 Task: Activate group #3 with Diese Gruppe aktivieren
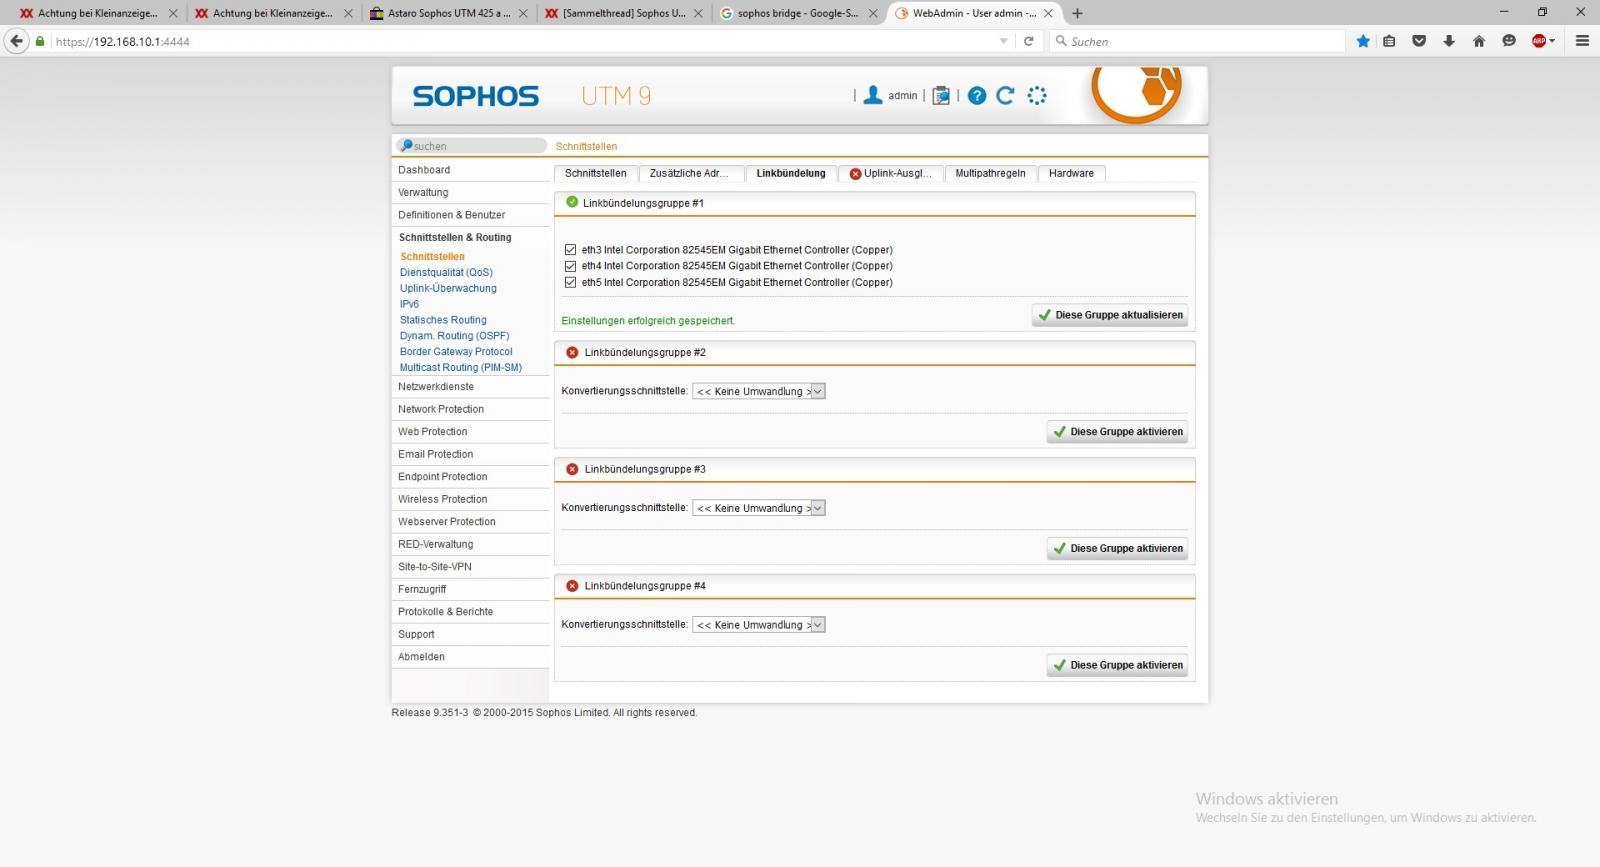1117,549
